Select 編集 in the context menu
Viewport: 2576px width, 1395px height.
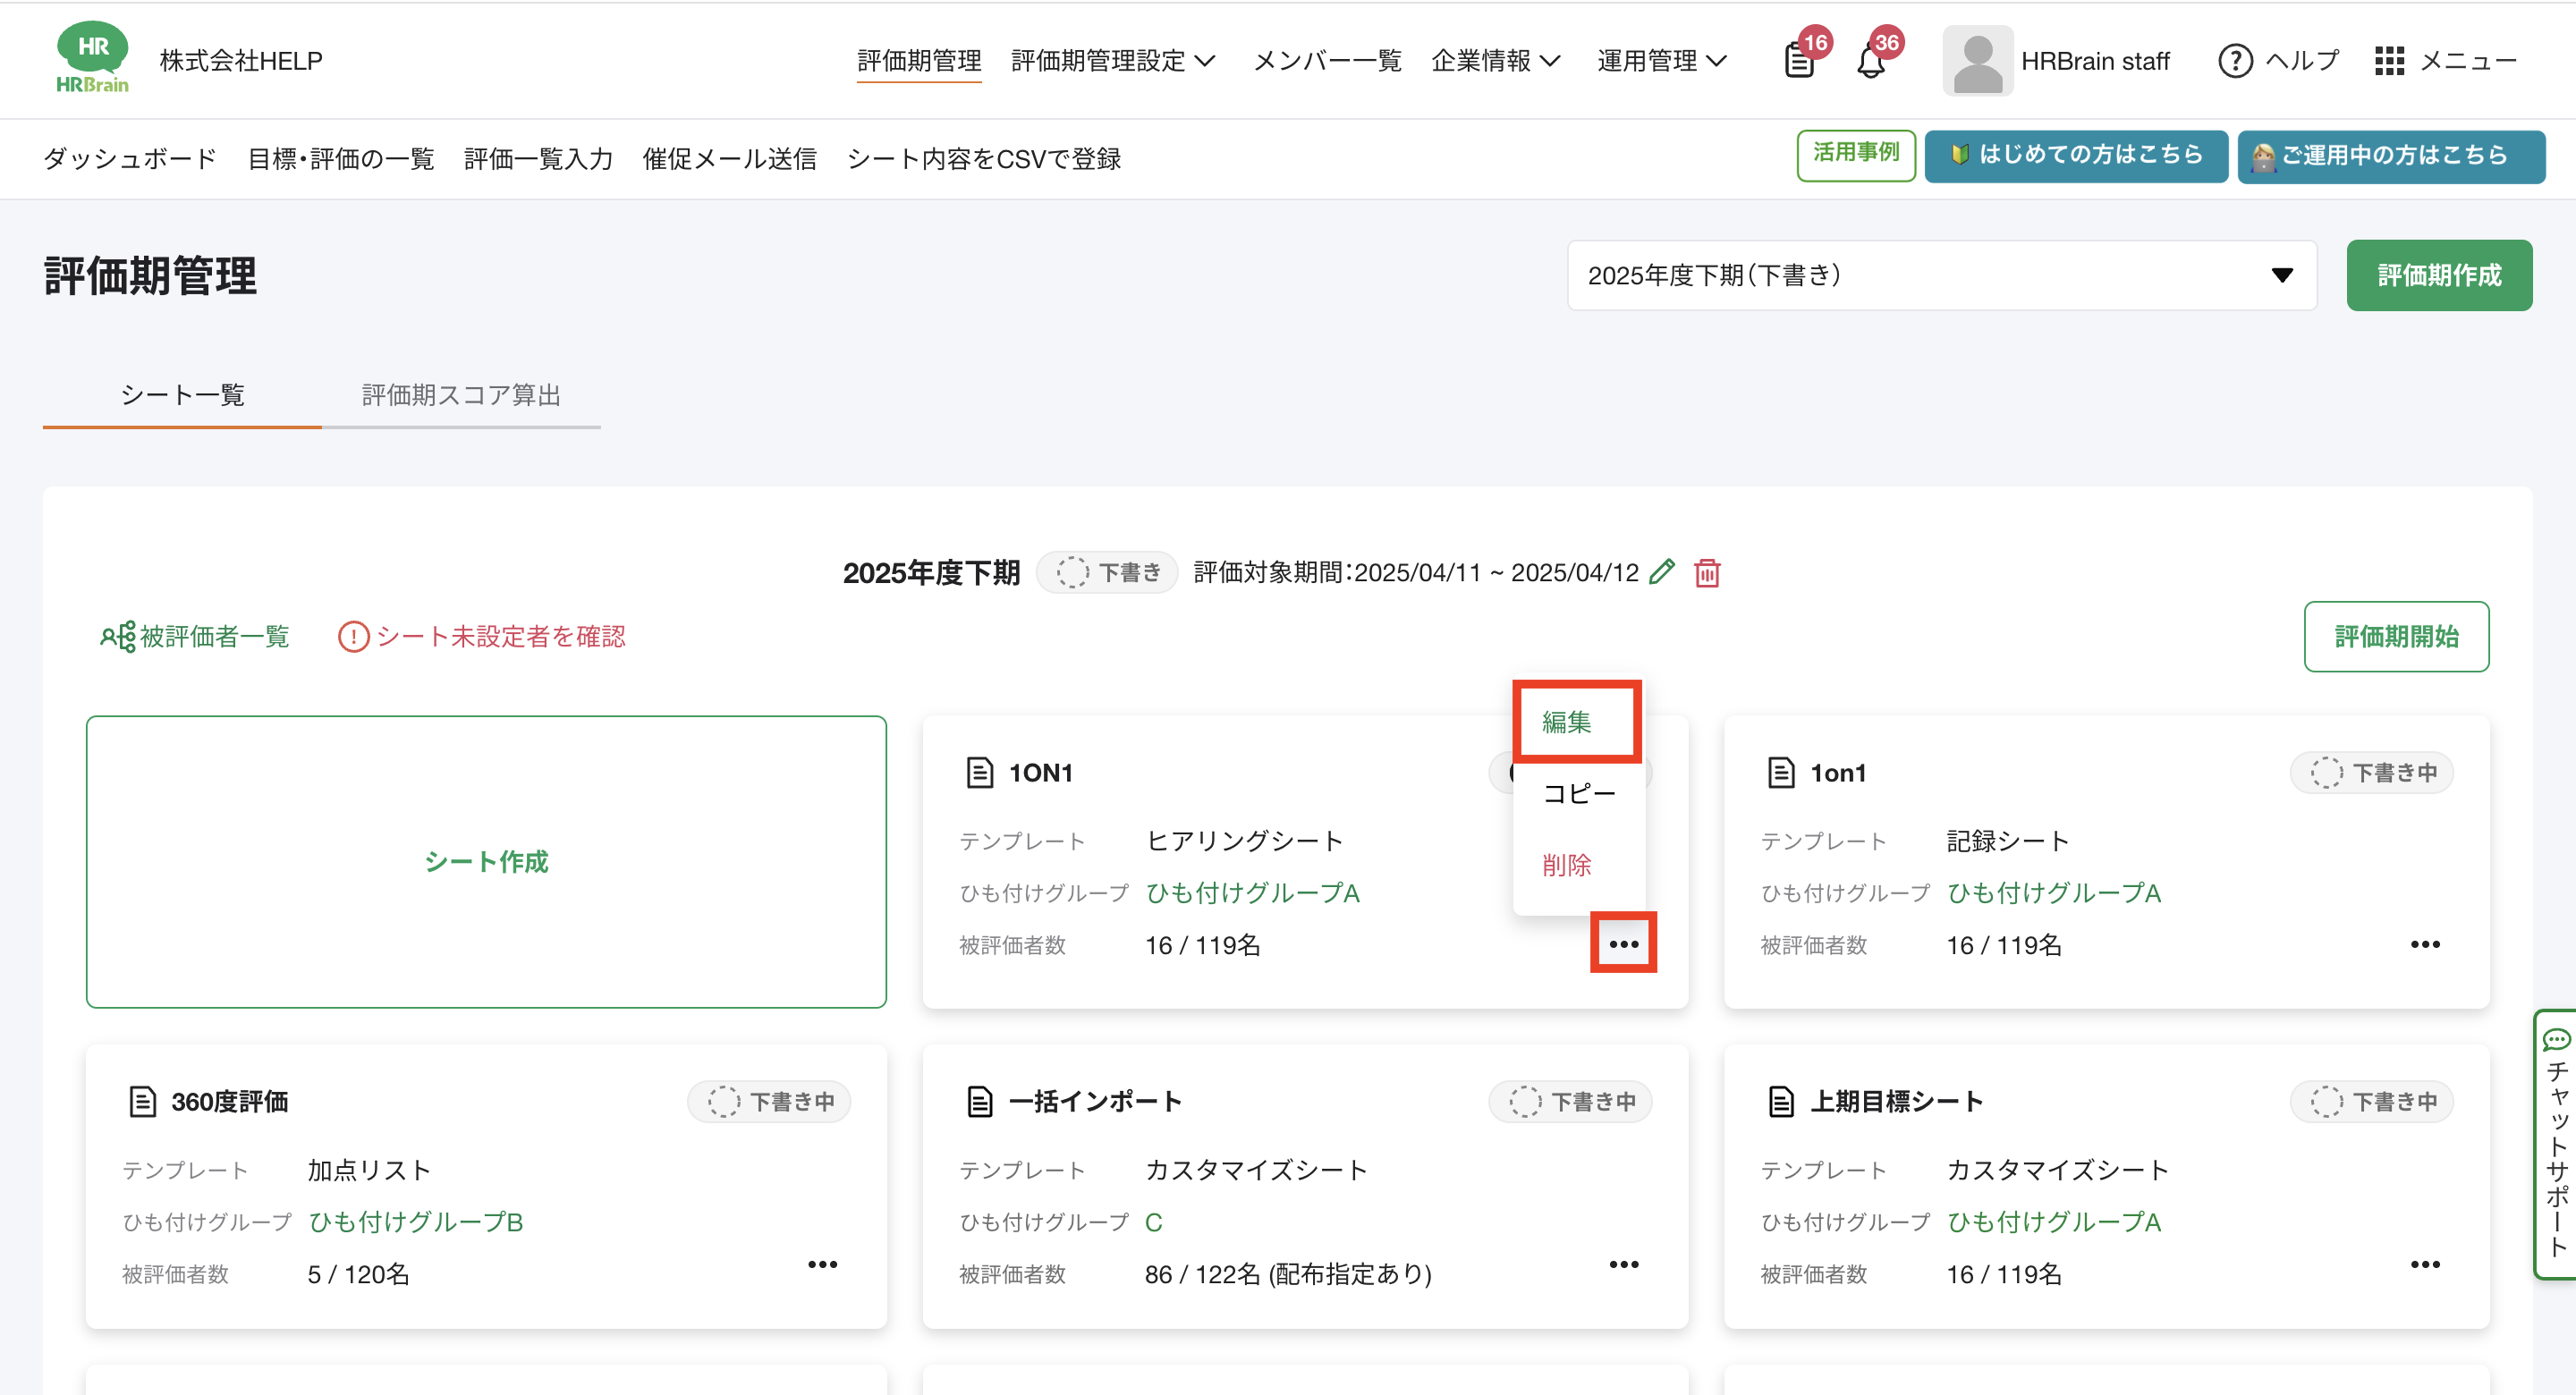click(1566, 722)
